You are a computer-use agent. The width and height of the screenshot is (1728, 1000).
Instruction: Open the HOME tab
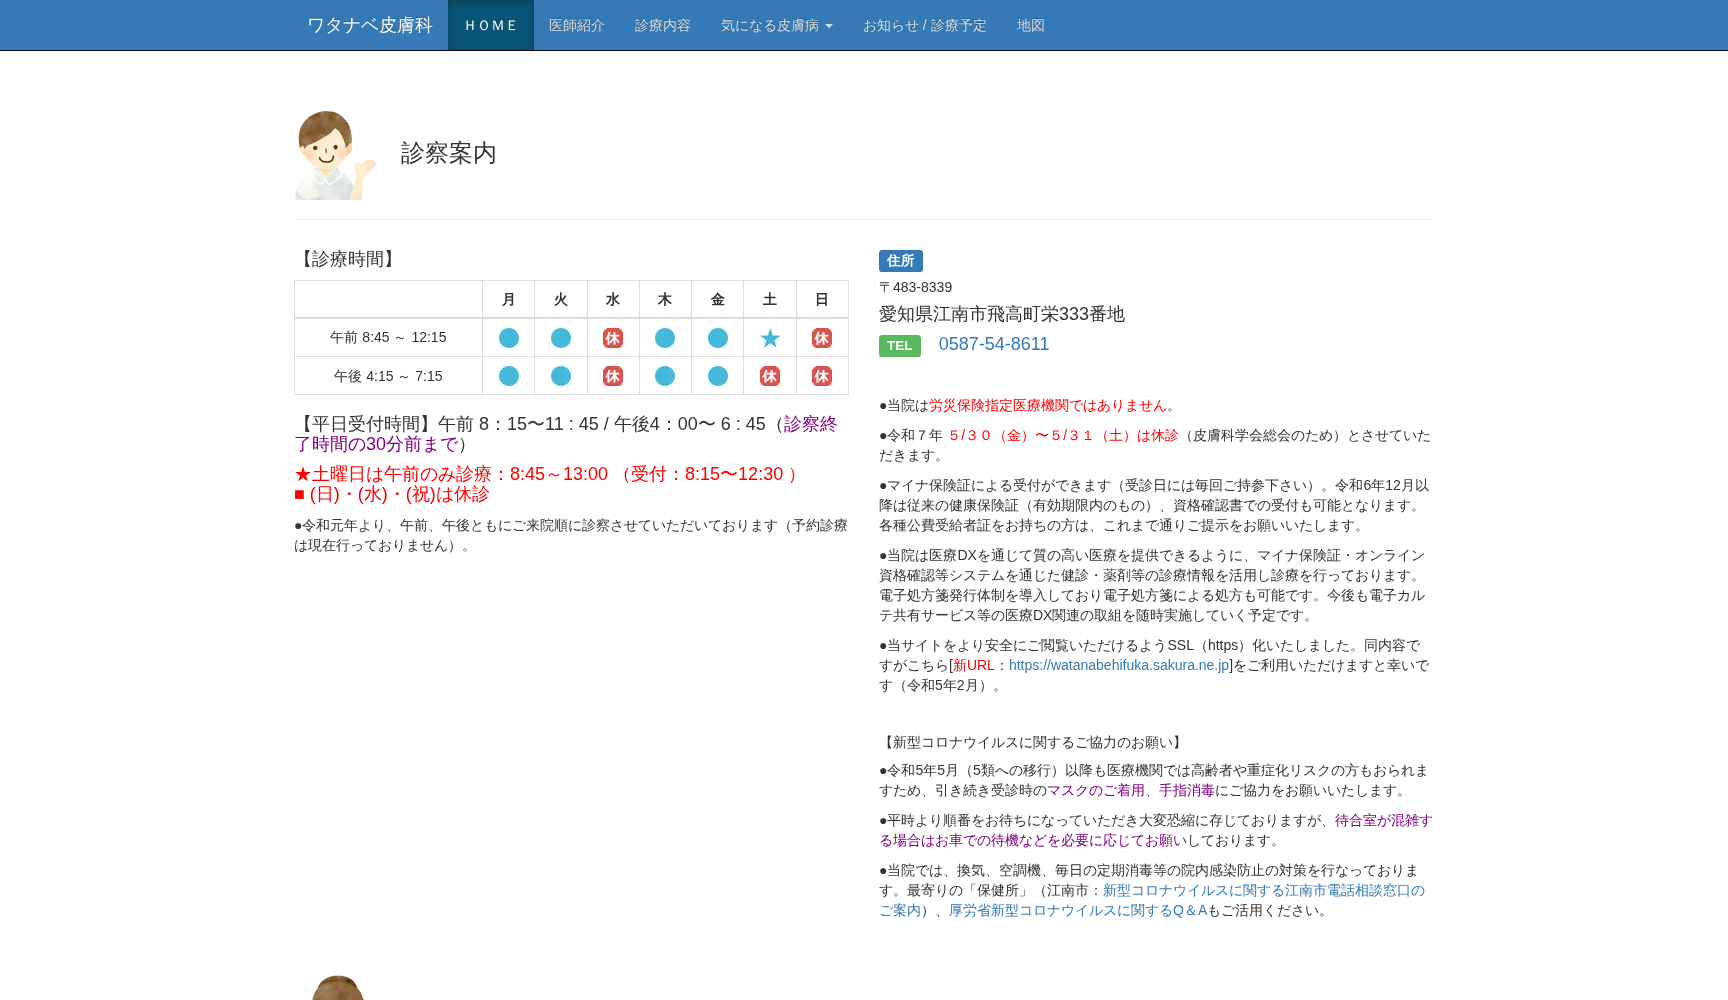pos(490,25)
